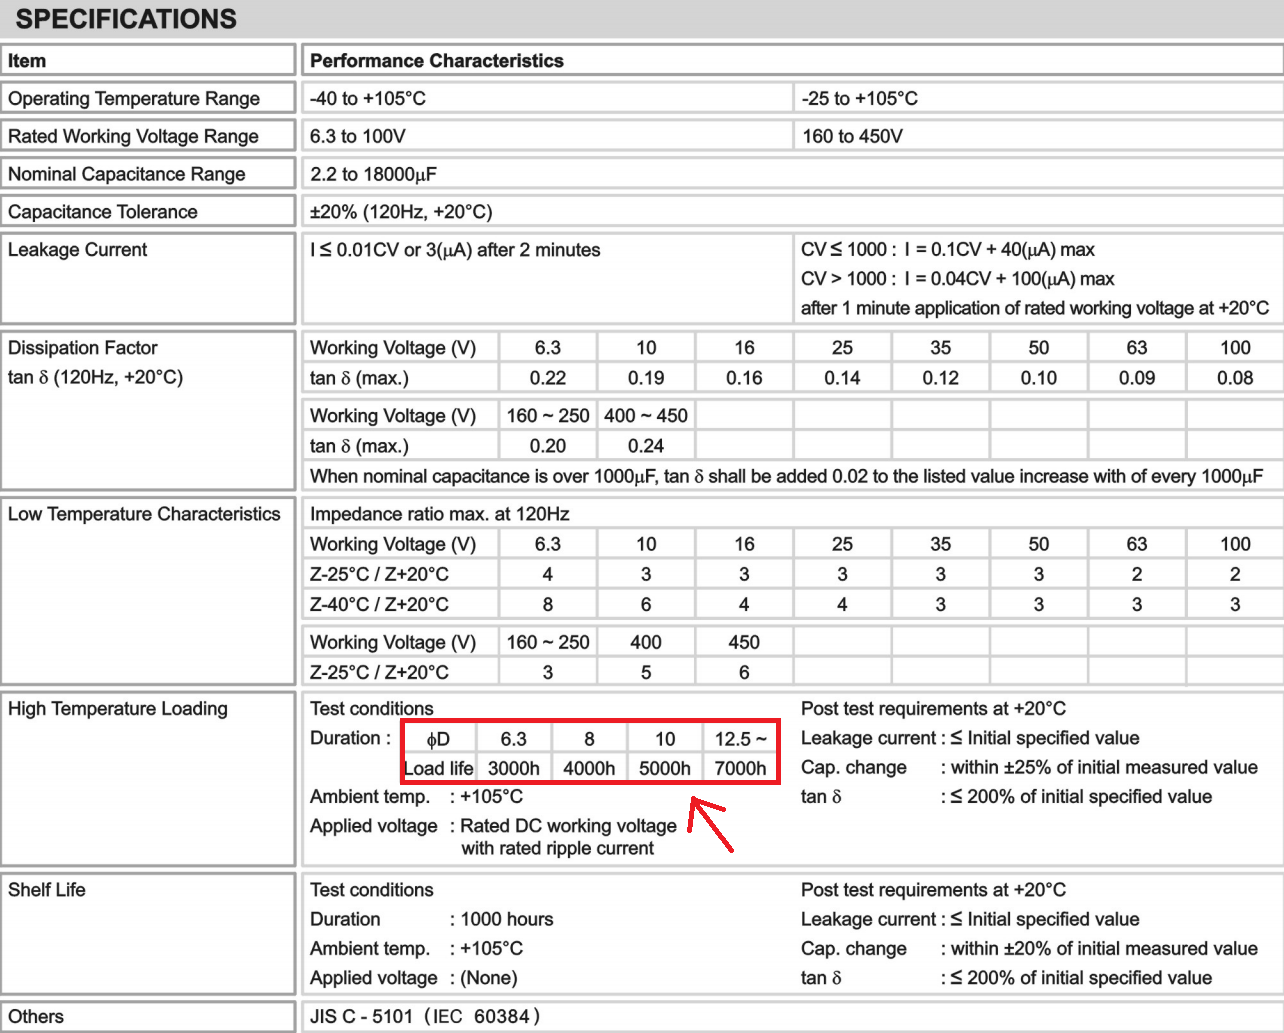Select the tan δ value 0.22
Viewport: 1284px width, 1033px height.
(548, 378)
